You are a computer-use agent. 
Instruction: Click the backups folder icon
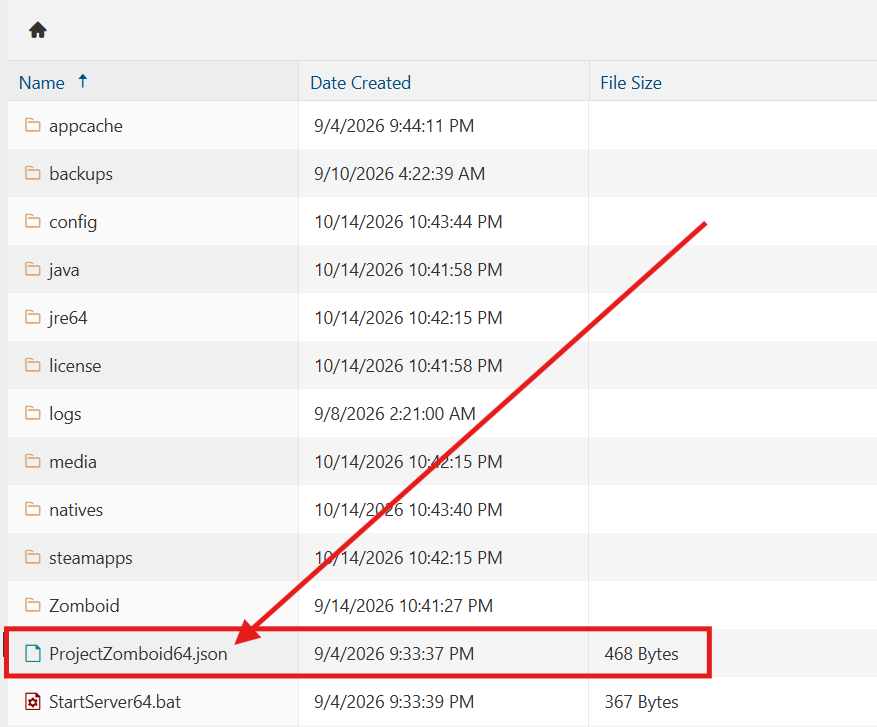(x=32, y=173)
